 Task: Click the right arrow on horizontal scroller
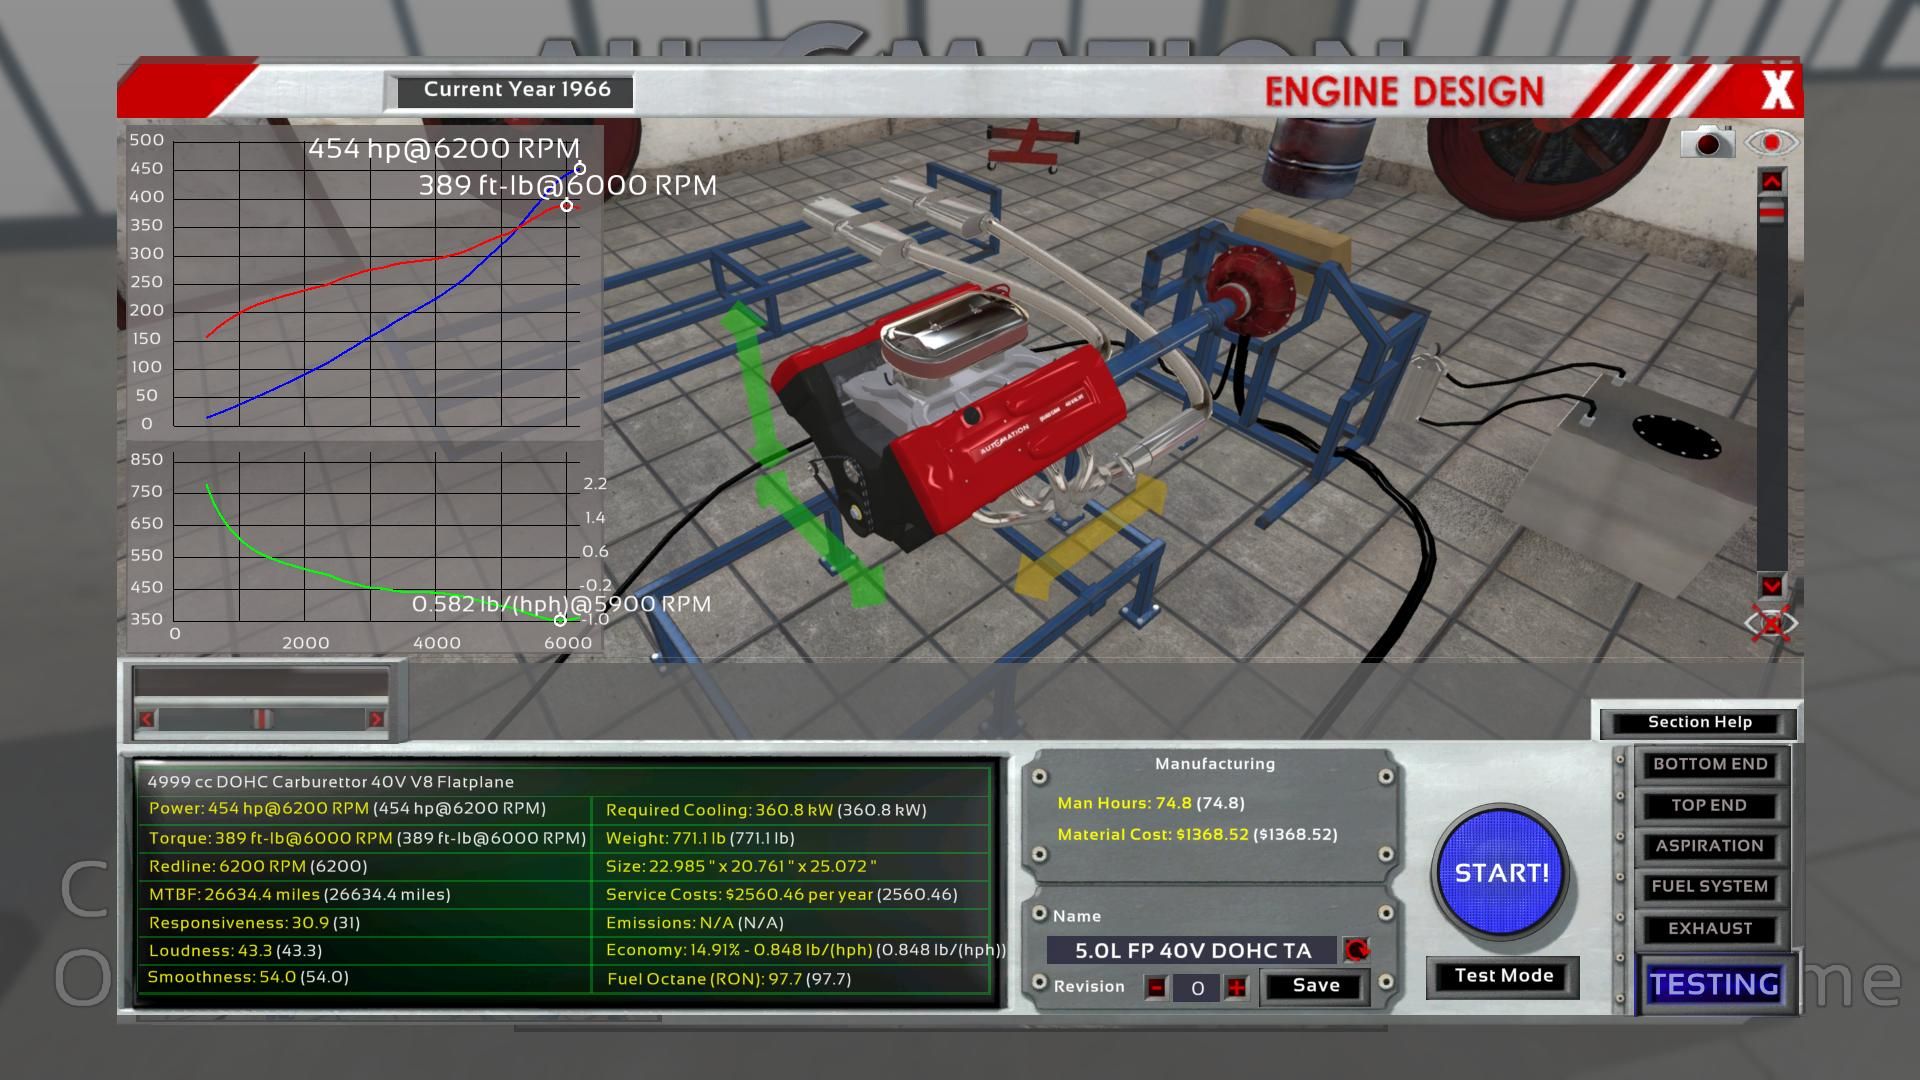click(376, 719)
